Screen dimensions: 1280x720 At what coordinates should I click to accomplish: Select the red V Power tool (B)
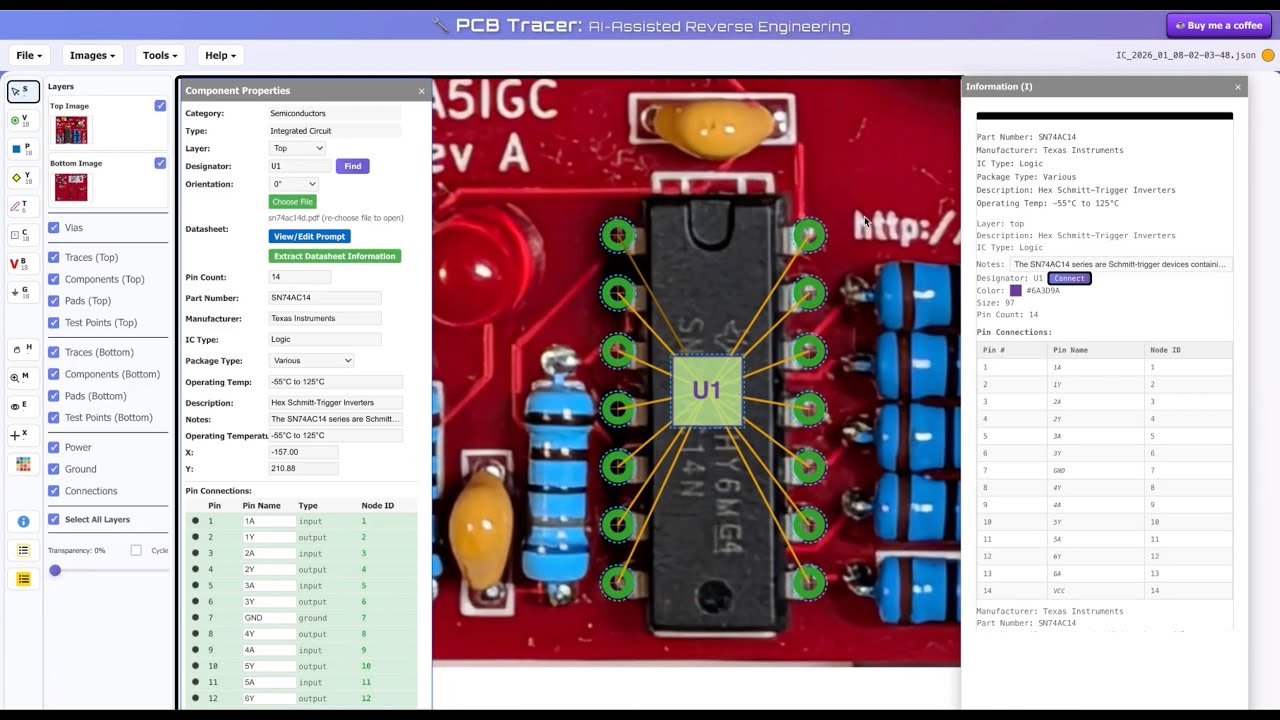23,264
